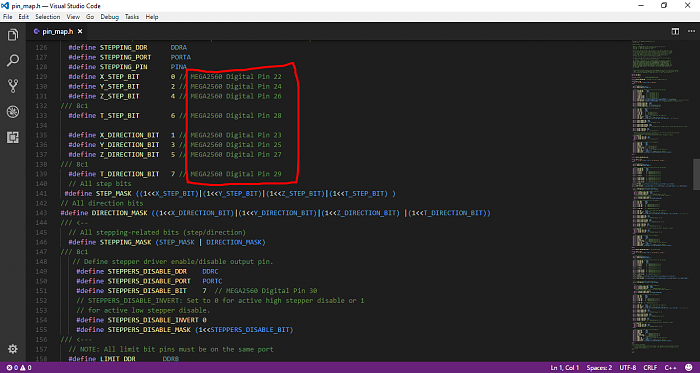The width and height of the screenshot is (700, 373).
Task: Open the Extensions view
Action: click(13, 137)
